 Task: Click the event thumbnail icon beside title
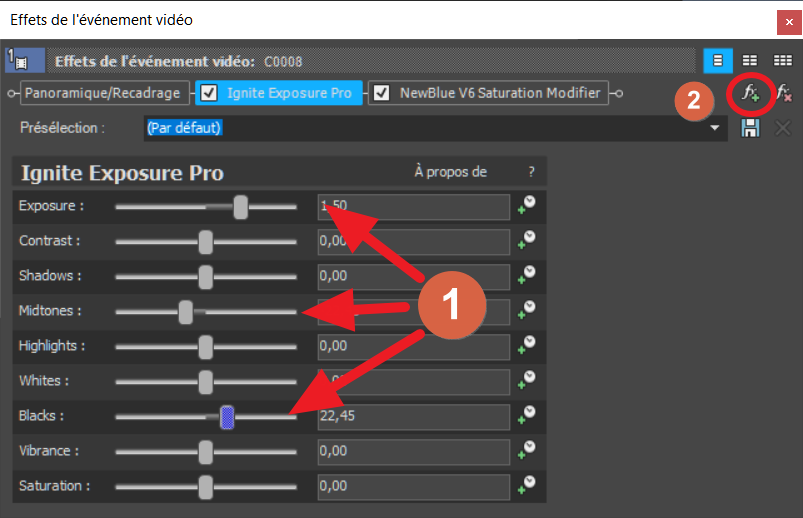(x=25, y=60)
